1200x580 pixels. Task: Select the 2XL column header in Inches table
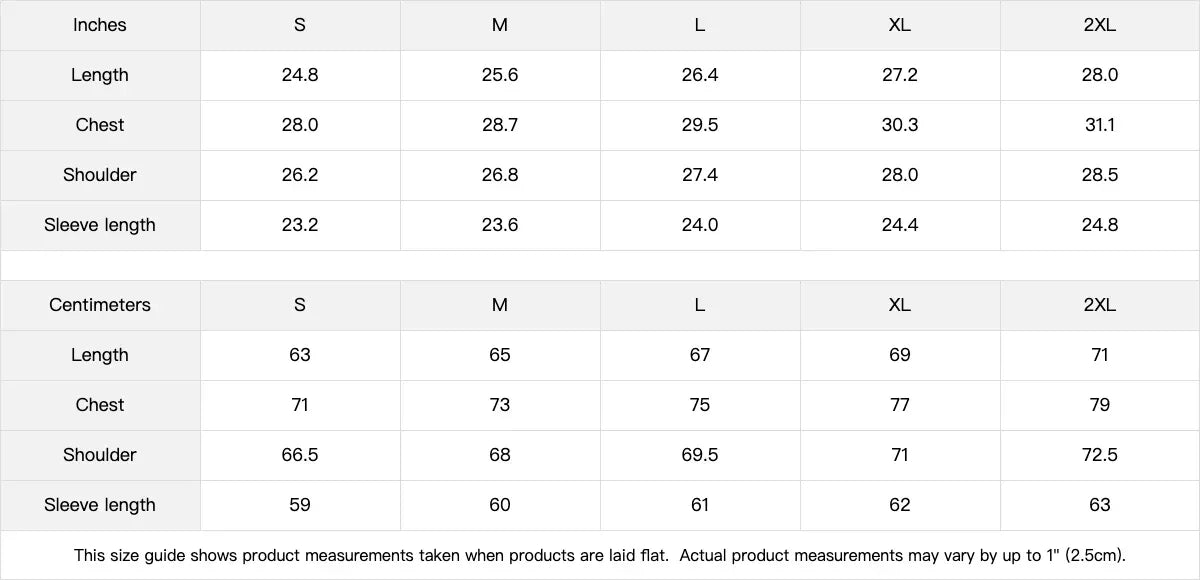click(x=1099, y=25)
